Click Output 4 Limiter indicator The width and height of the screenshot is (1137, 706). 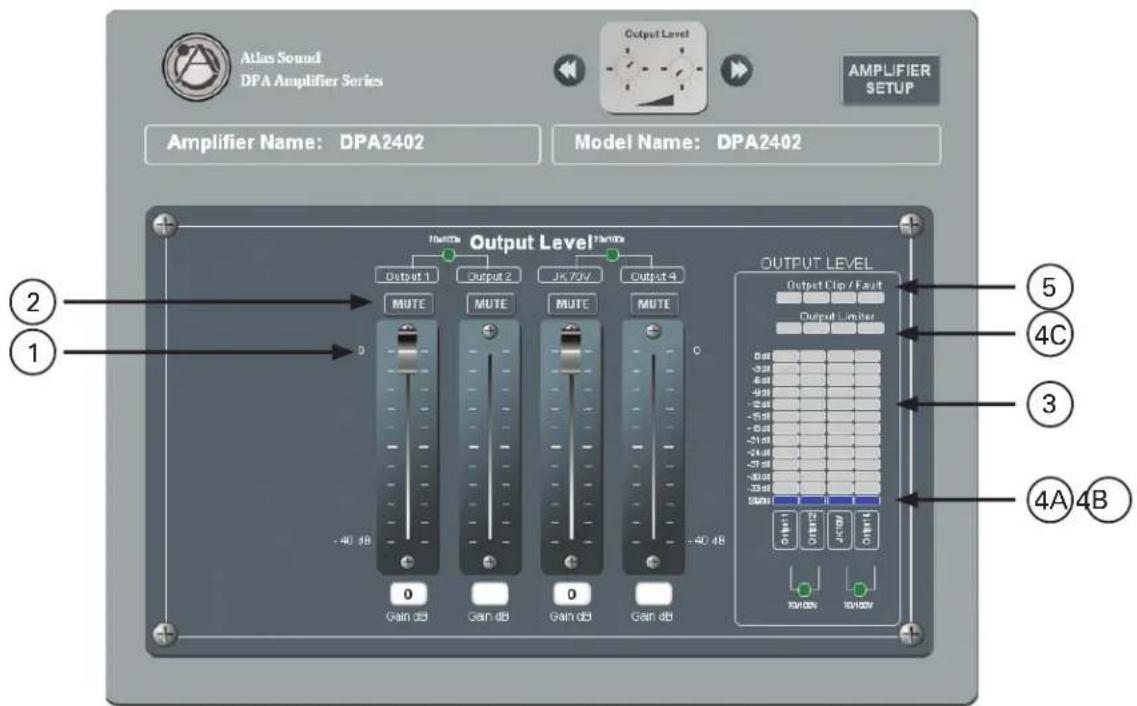point(871,328)
